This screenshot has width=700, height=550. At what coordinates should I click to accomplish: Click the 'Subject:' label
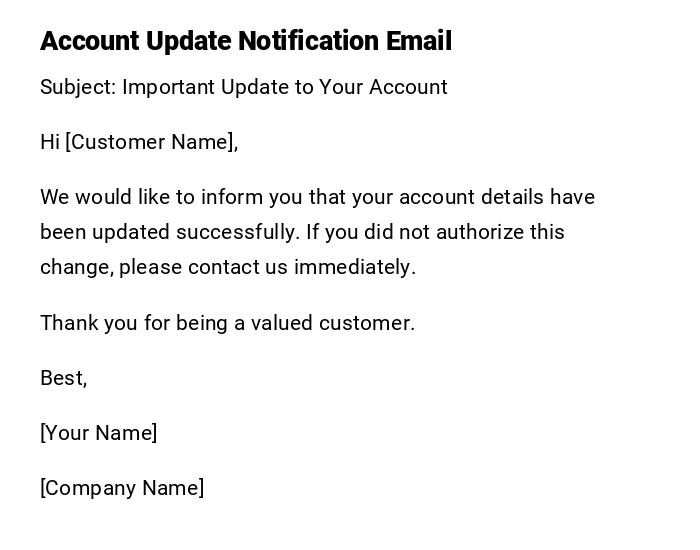point(77,87)
